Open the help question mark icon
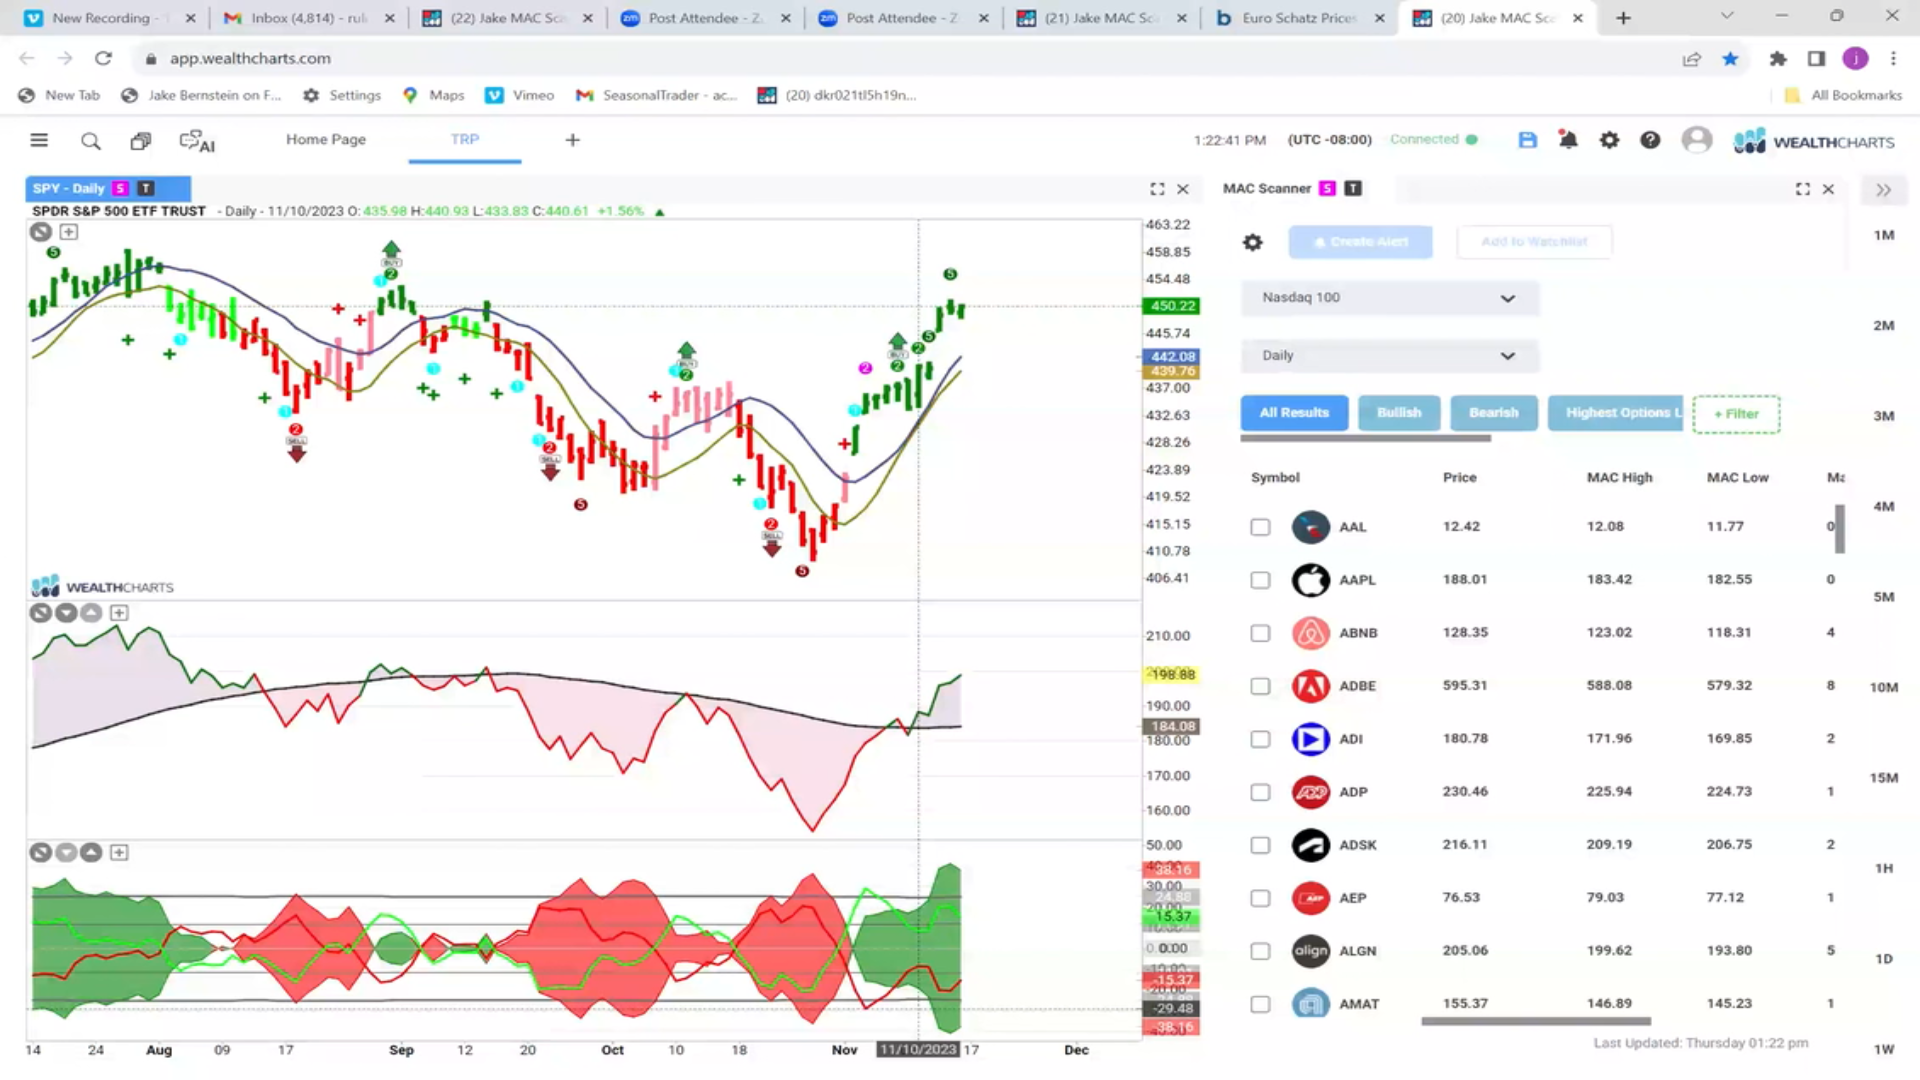The width and height of the screenshot is (1920, 1080). point(1650,140)
